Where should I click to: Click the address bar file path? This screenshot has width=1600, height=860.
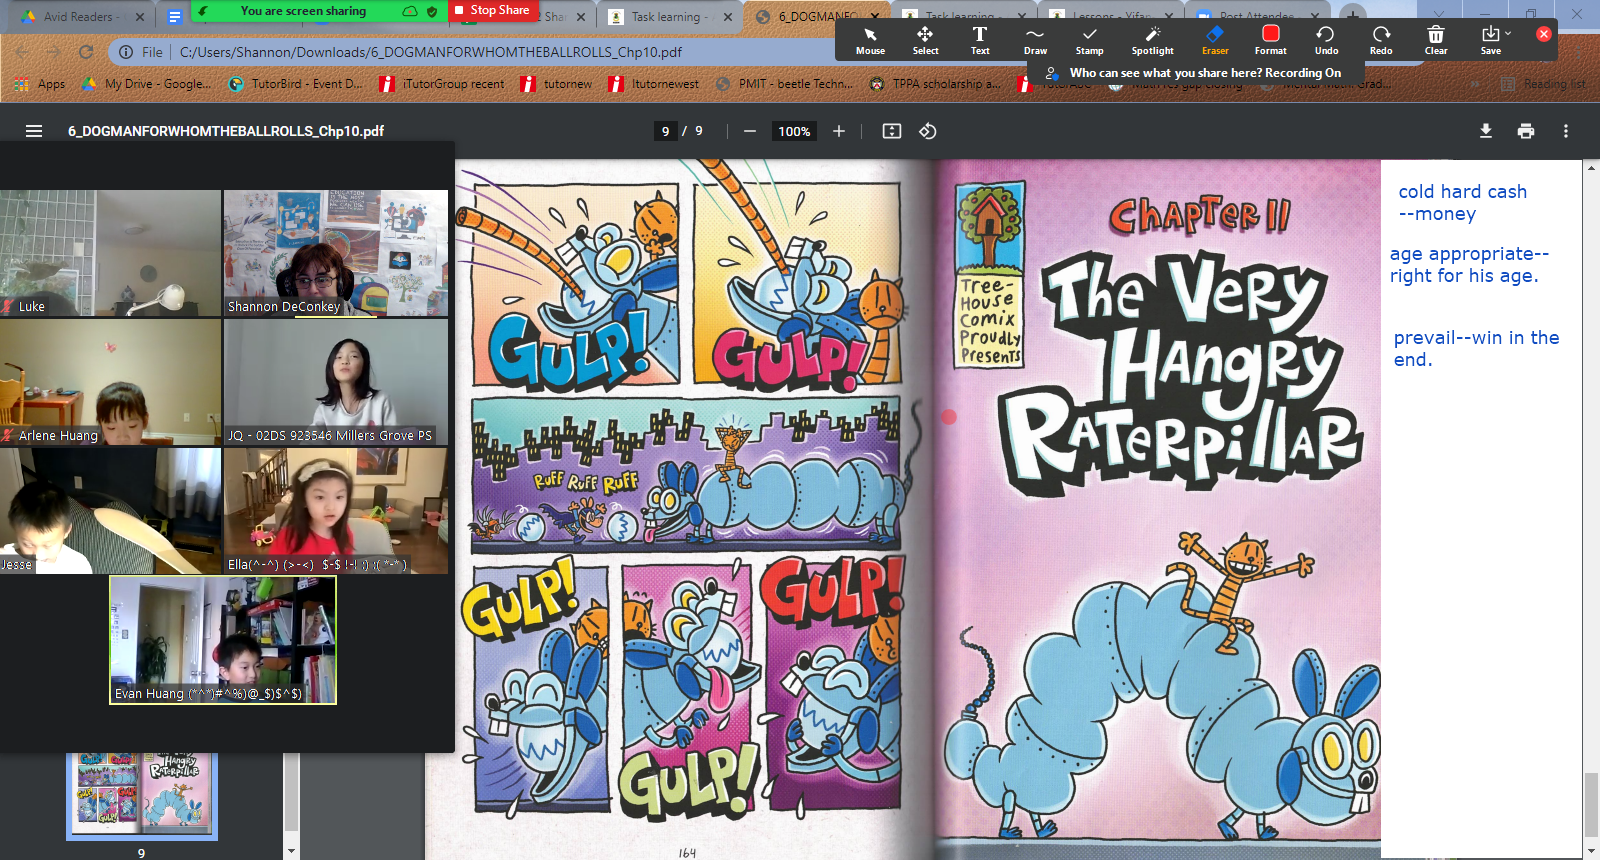430,52
